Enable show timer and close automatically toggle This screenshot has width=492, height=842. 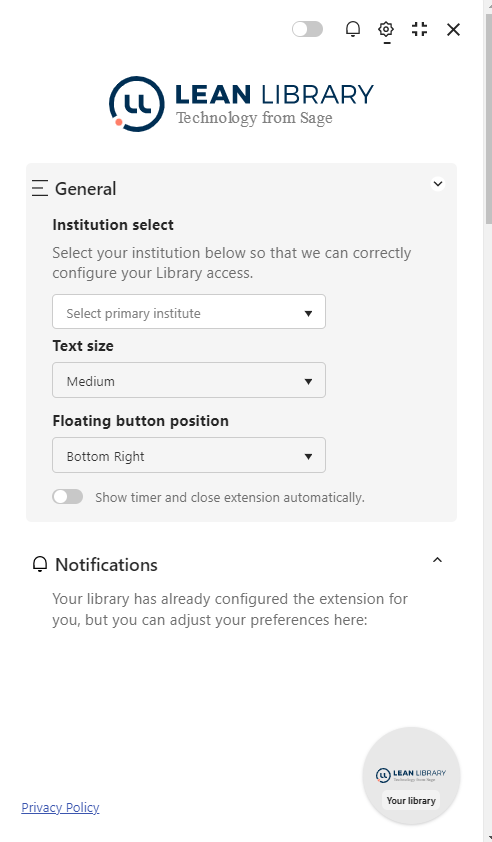point(68,497)
